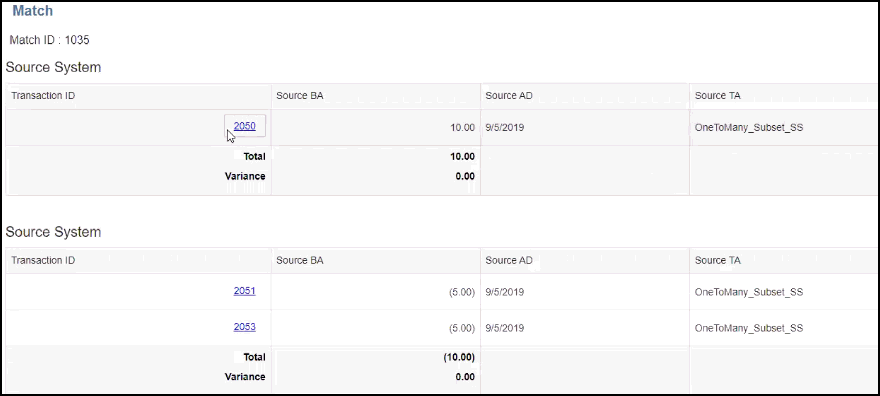Open transaction 2050 link
This screenshot has width=880, height=396.
(245, 126)
